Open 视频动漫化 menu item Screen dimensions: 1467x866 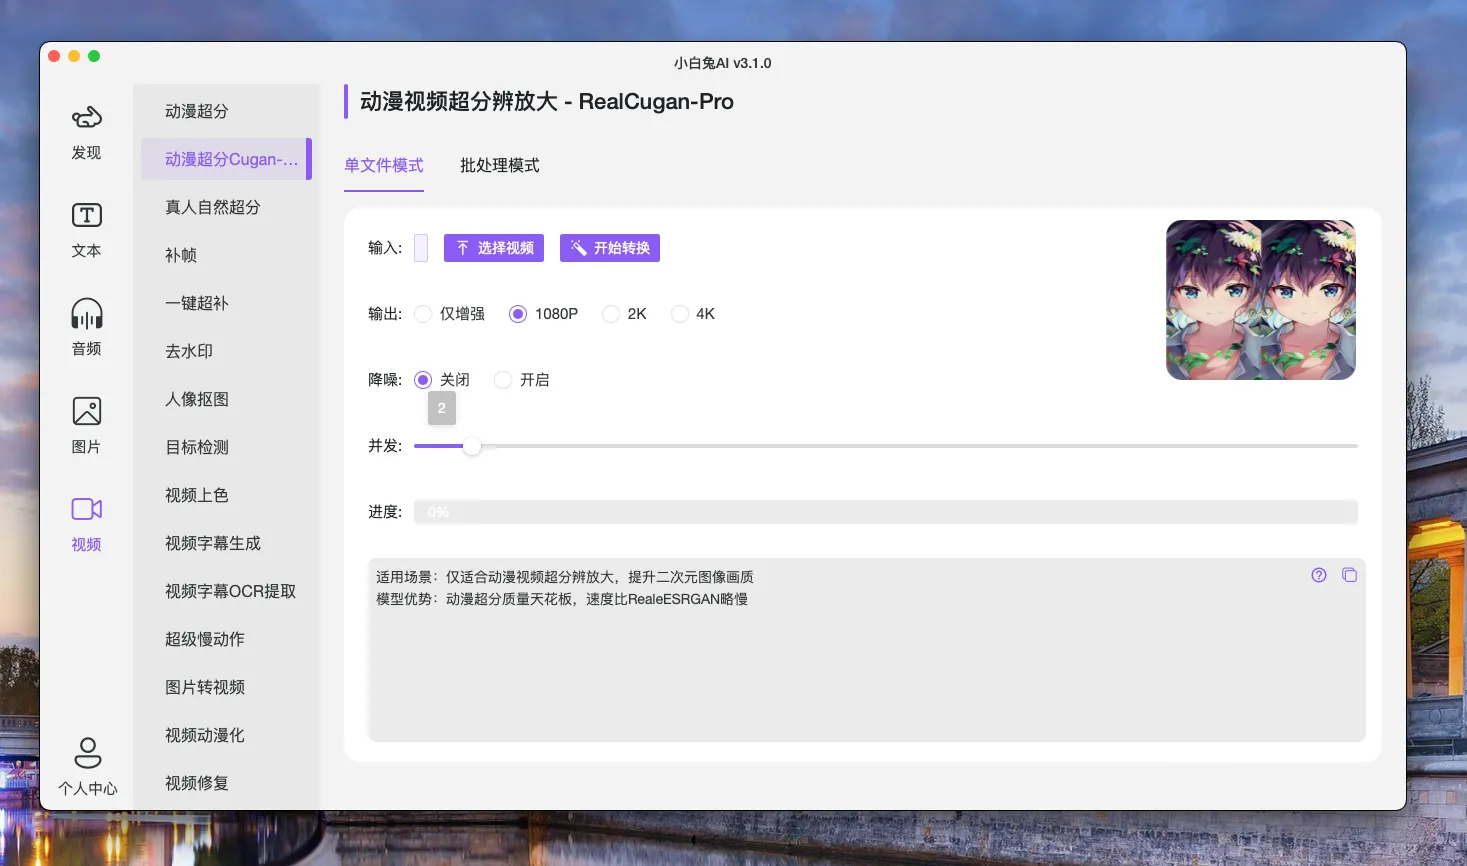[226, 735]
